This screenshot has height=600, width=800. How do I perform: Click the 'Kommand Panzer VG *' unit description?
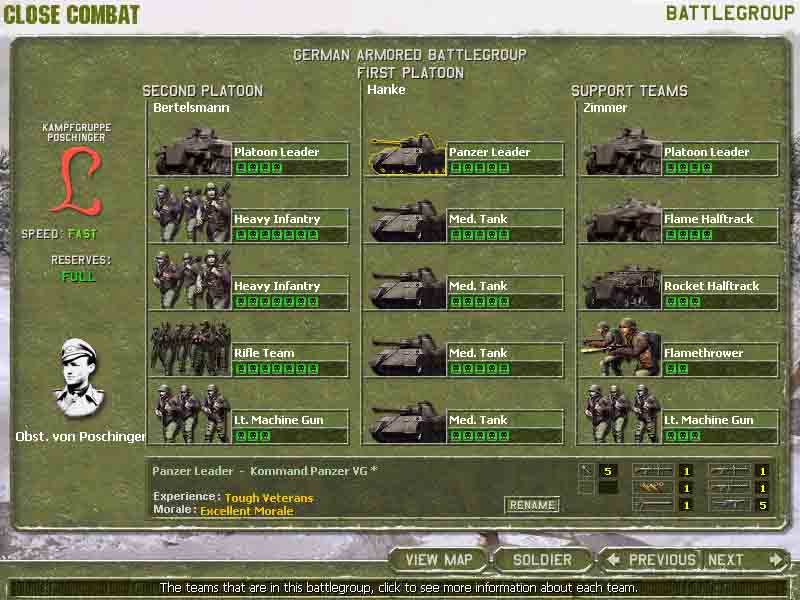313,471
